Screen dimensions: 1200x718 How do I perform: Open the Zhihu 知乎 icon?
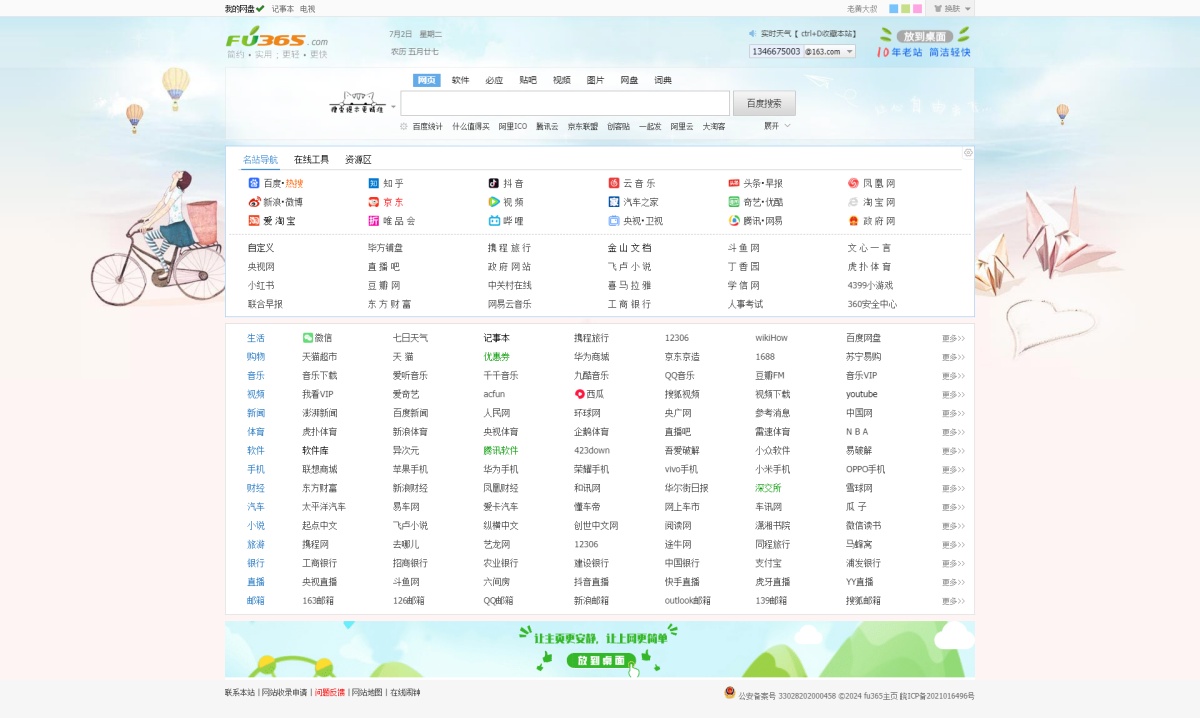pyautogui.click(x=374, y=183)
